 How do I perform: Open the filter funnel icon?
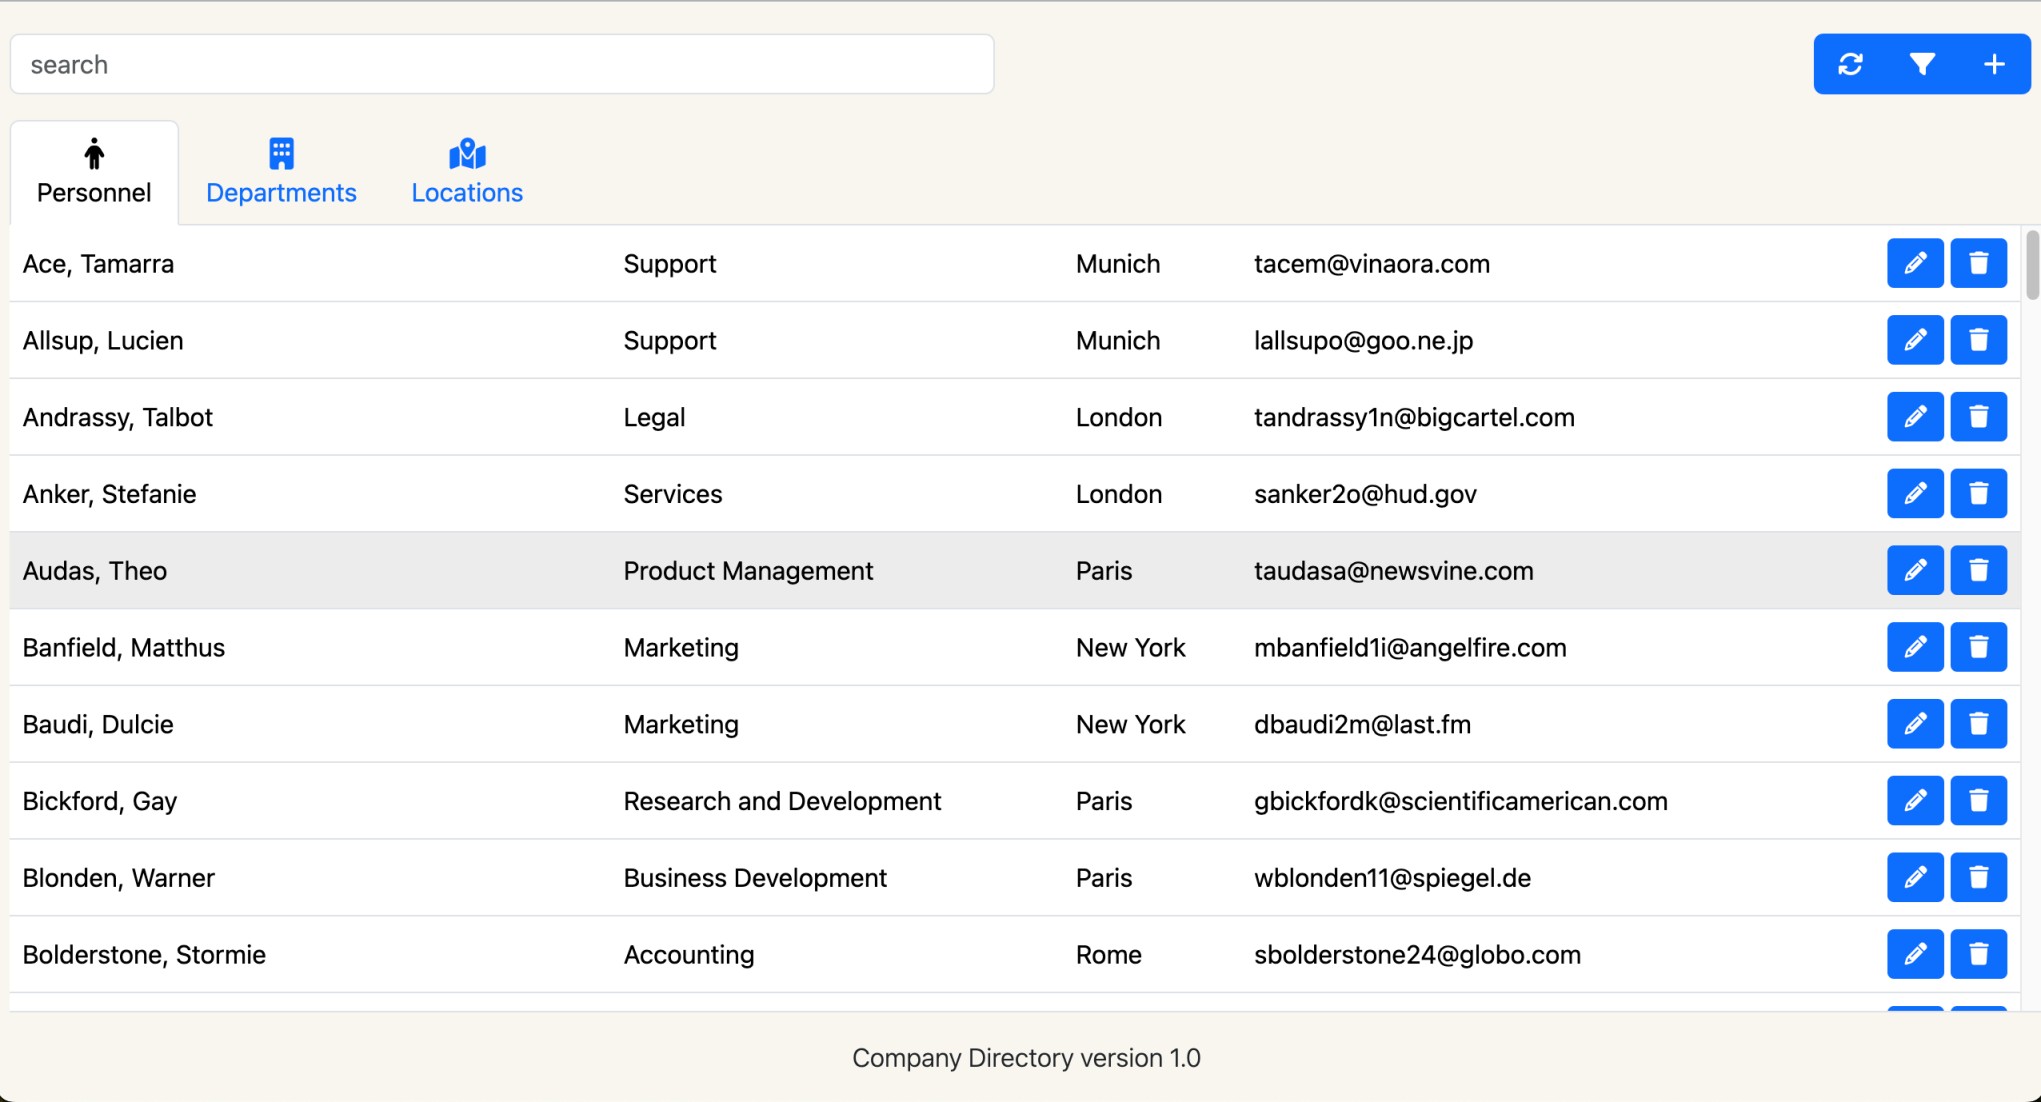1922,64
